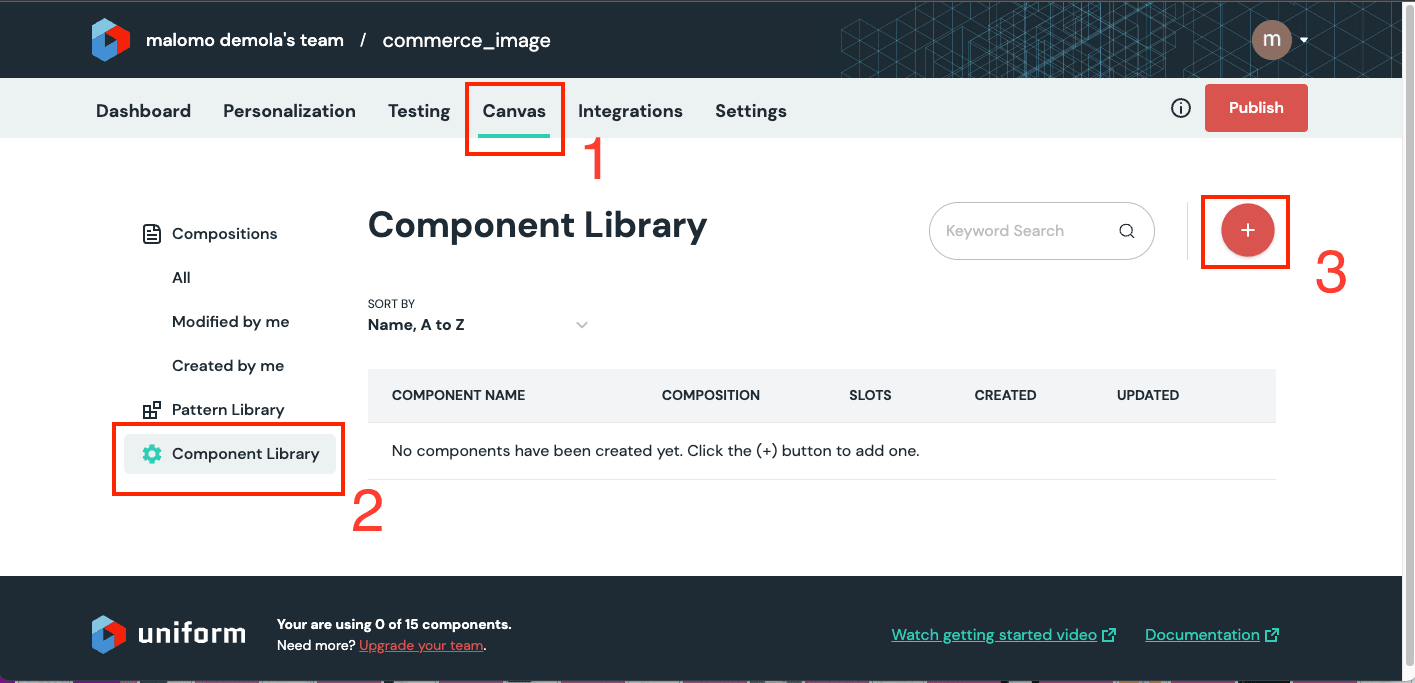Select the Canvas tab
Screen dimensions: 1415x683
point(514,111)
